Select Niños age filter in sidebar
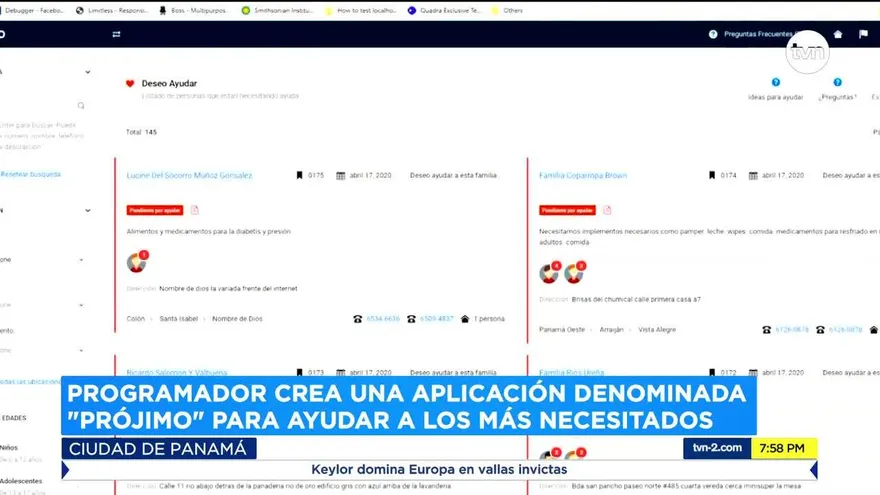Image resolution: width=880 pixels, height=495 pixels. (9, 448)
